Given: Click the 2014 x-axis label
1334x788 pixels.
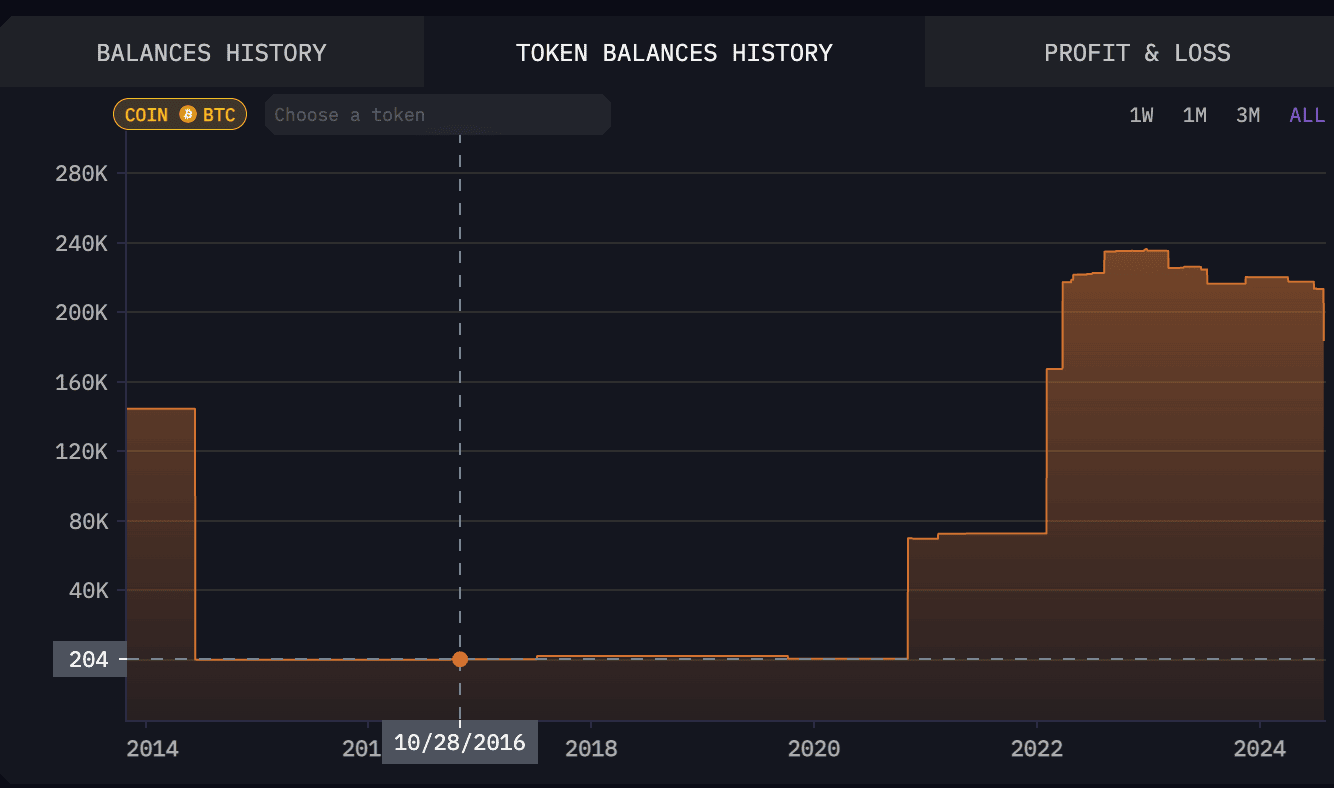Looking at the screenshot, I should click(x=153, y=748).
